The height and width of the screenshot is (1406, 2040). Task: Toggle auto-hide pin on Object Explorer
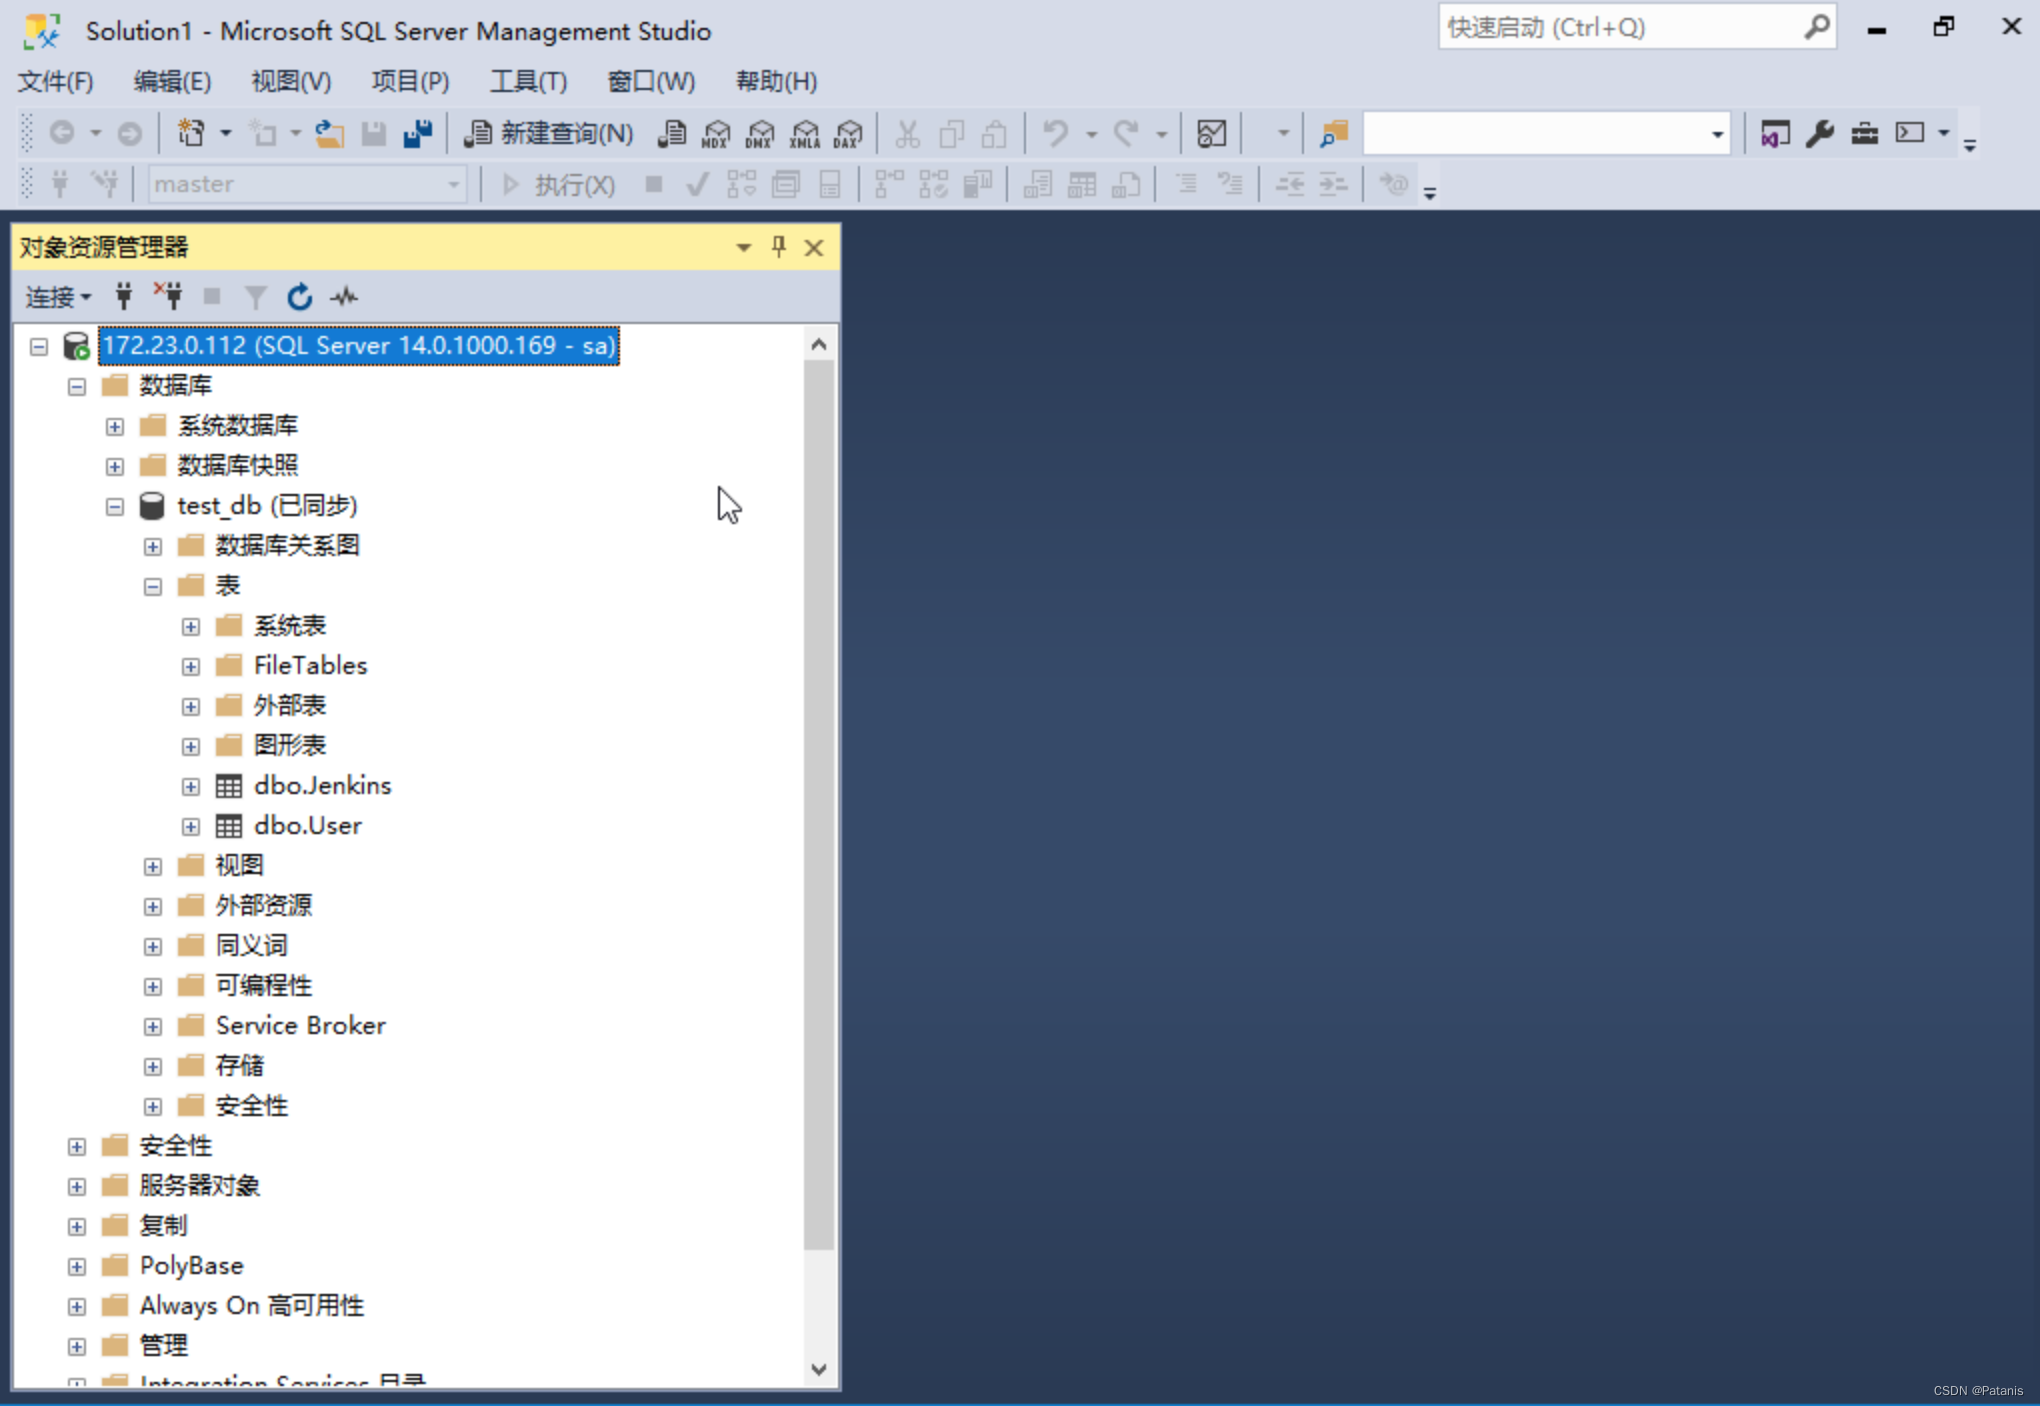point(778,247)
